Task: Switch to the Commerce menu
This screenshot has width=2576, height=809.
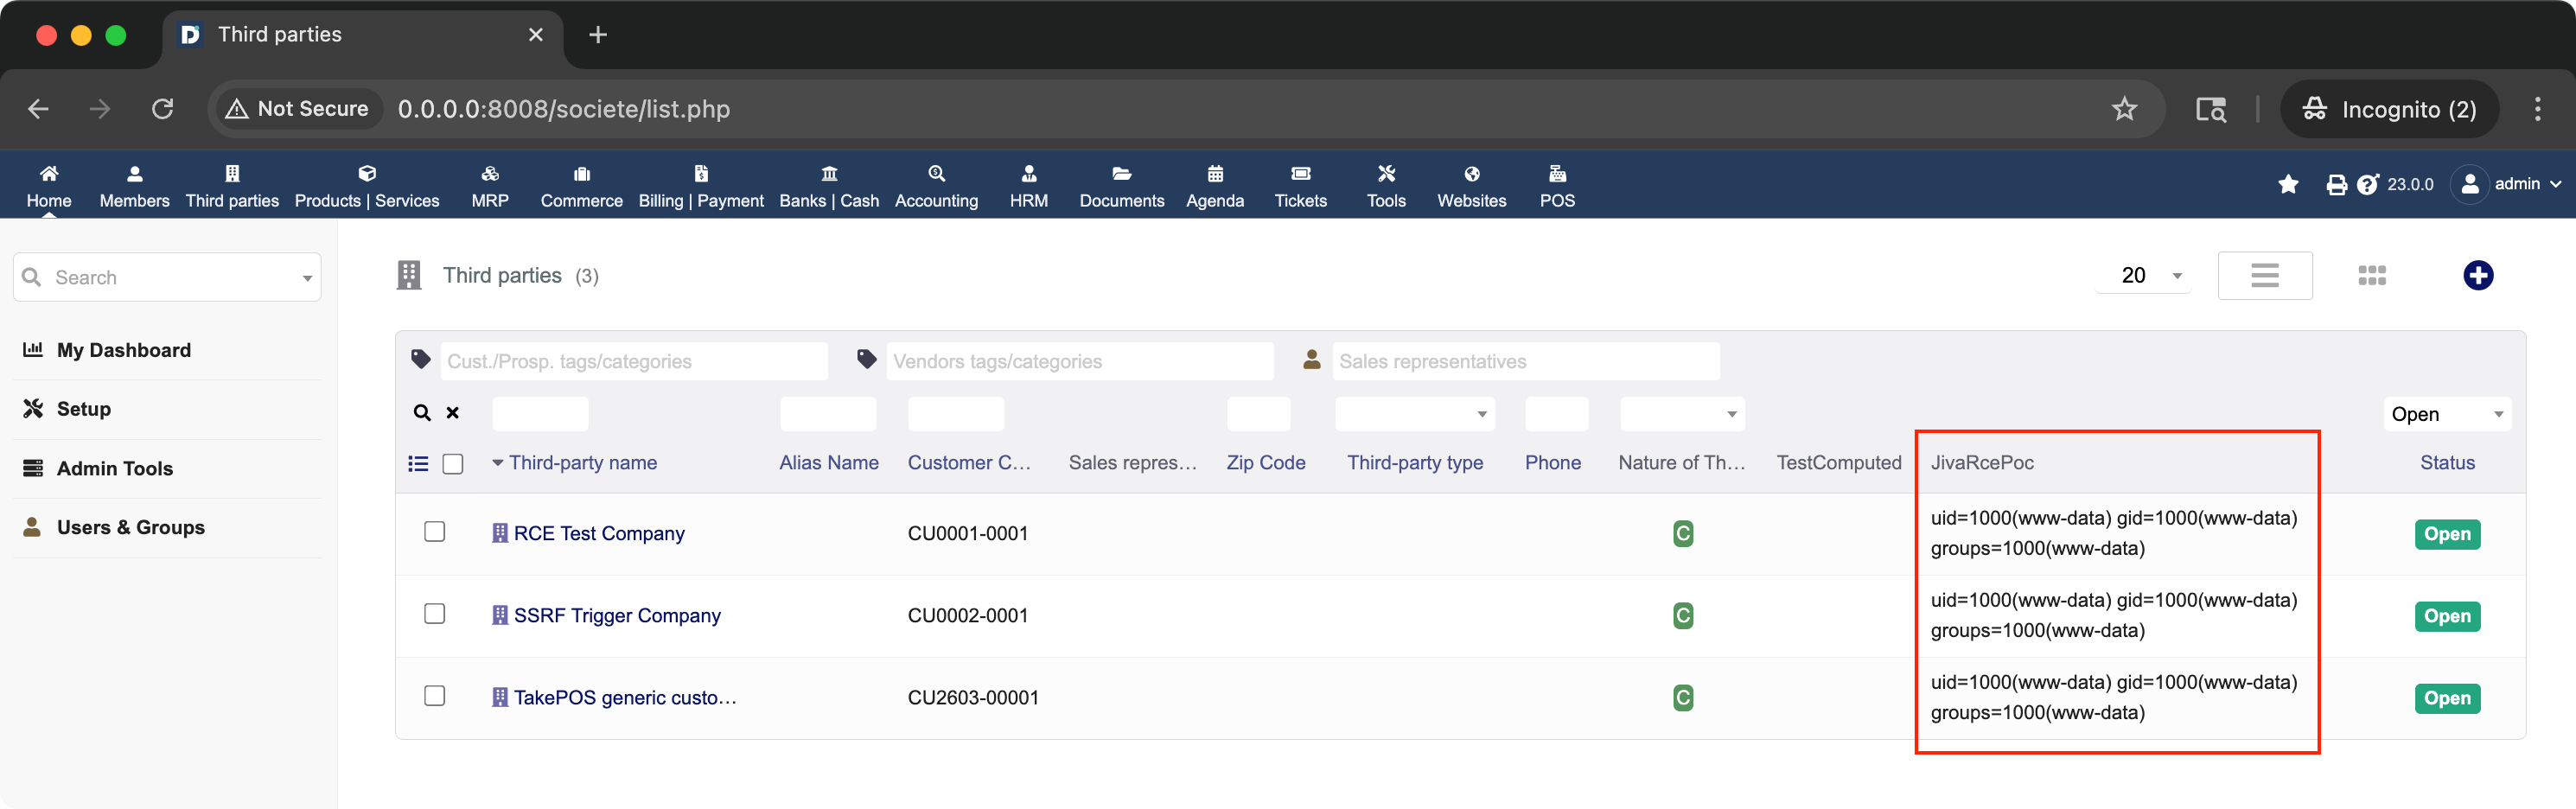Action: click(581, 185)
